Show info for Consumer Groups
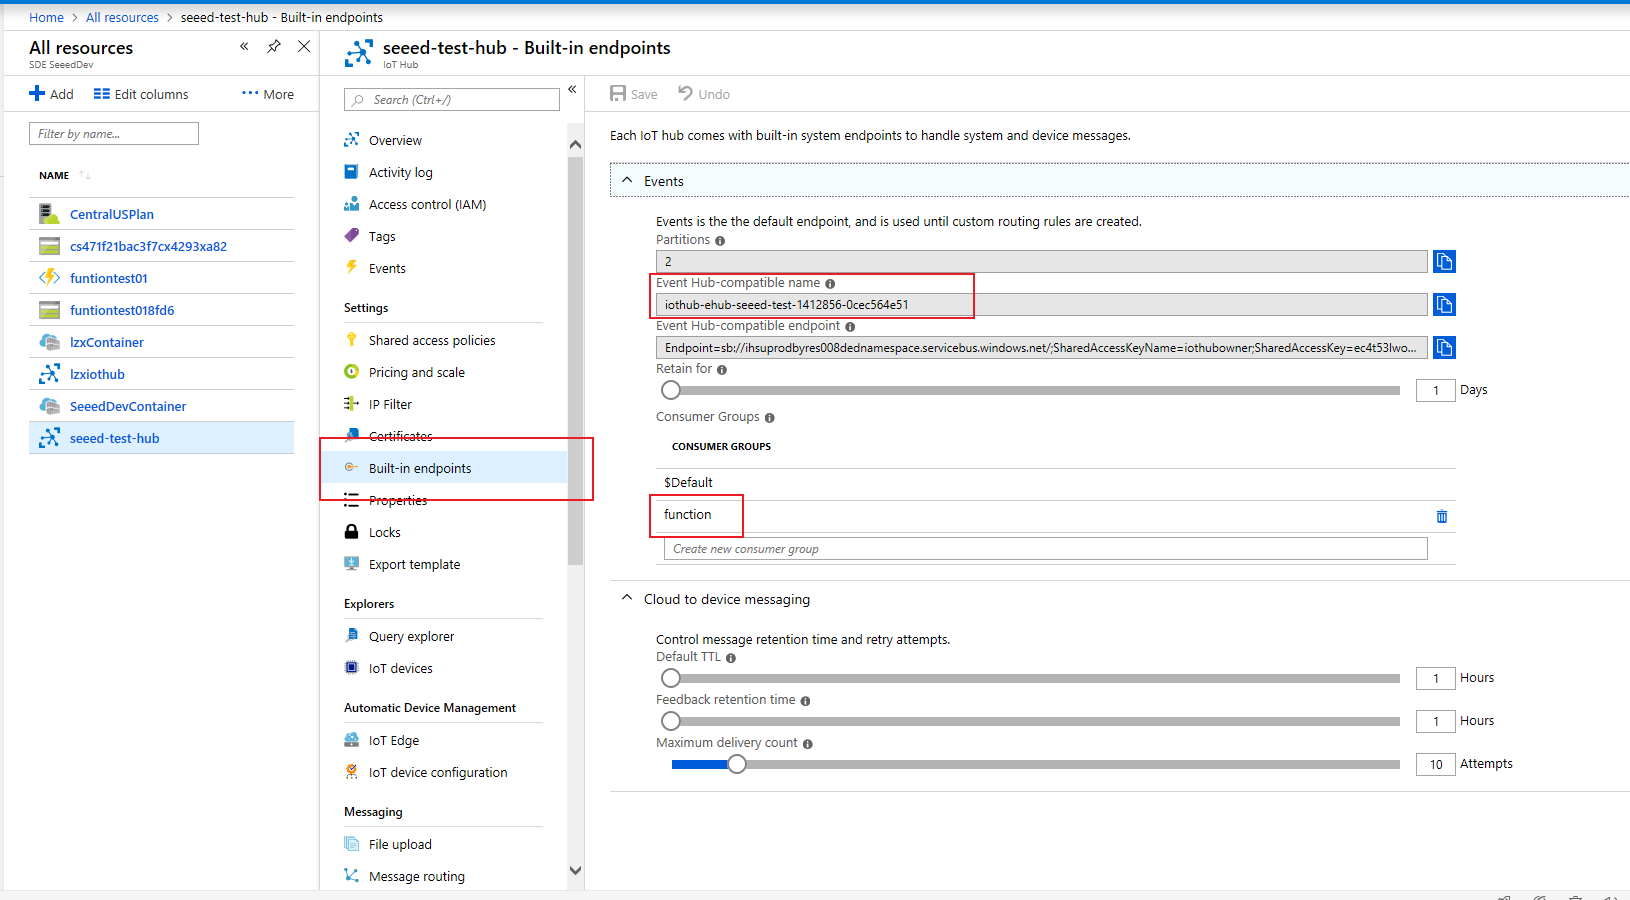 [769, 418]
